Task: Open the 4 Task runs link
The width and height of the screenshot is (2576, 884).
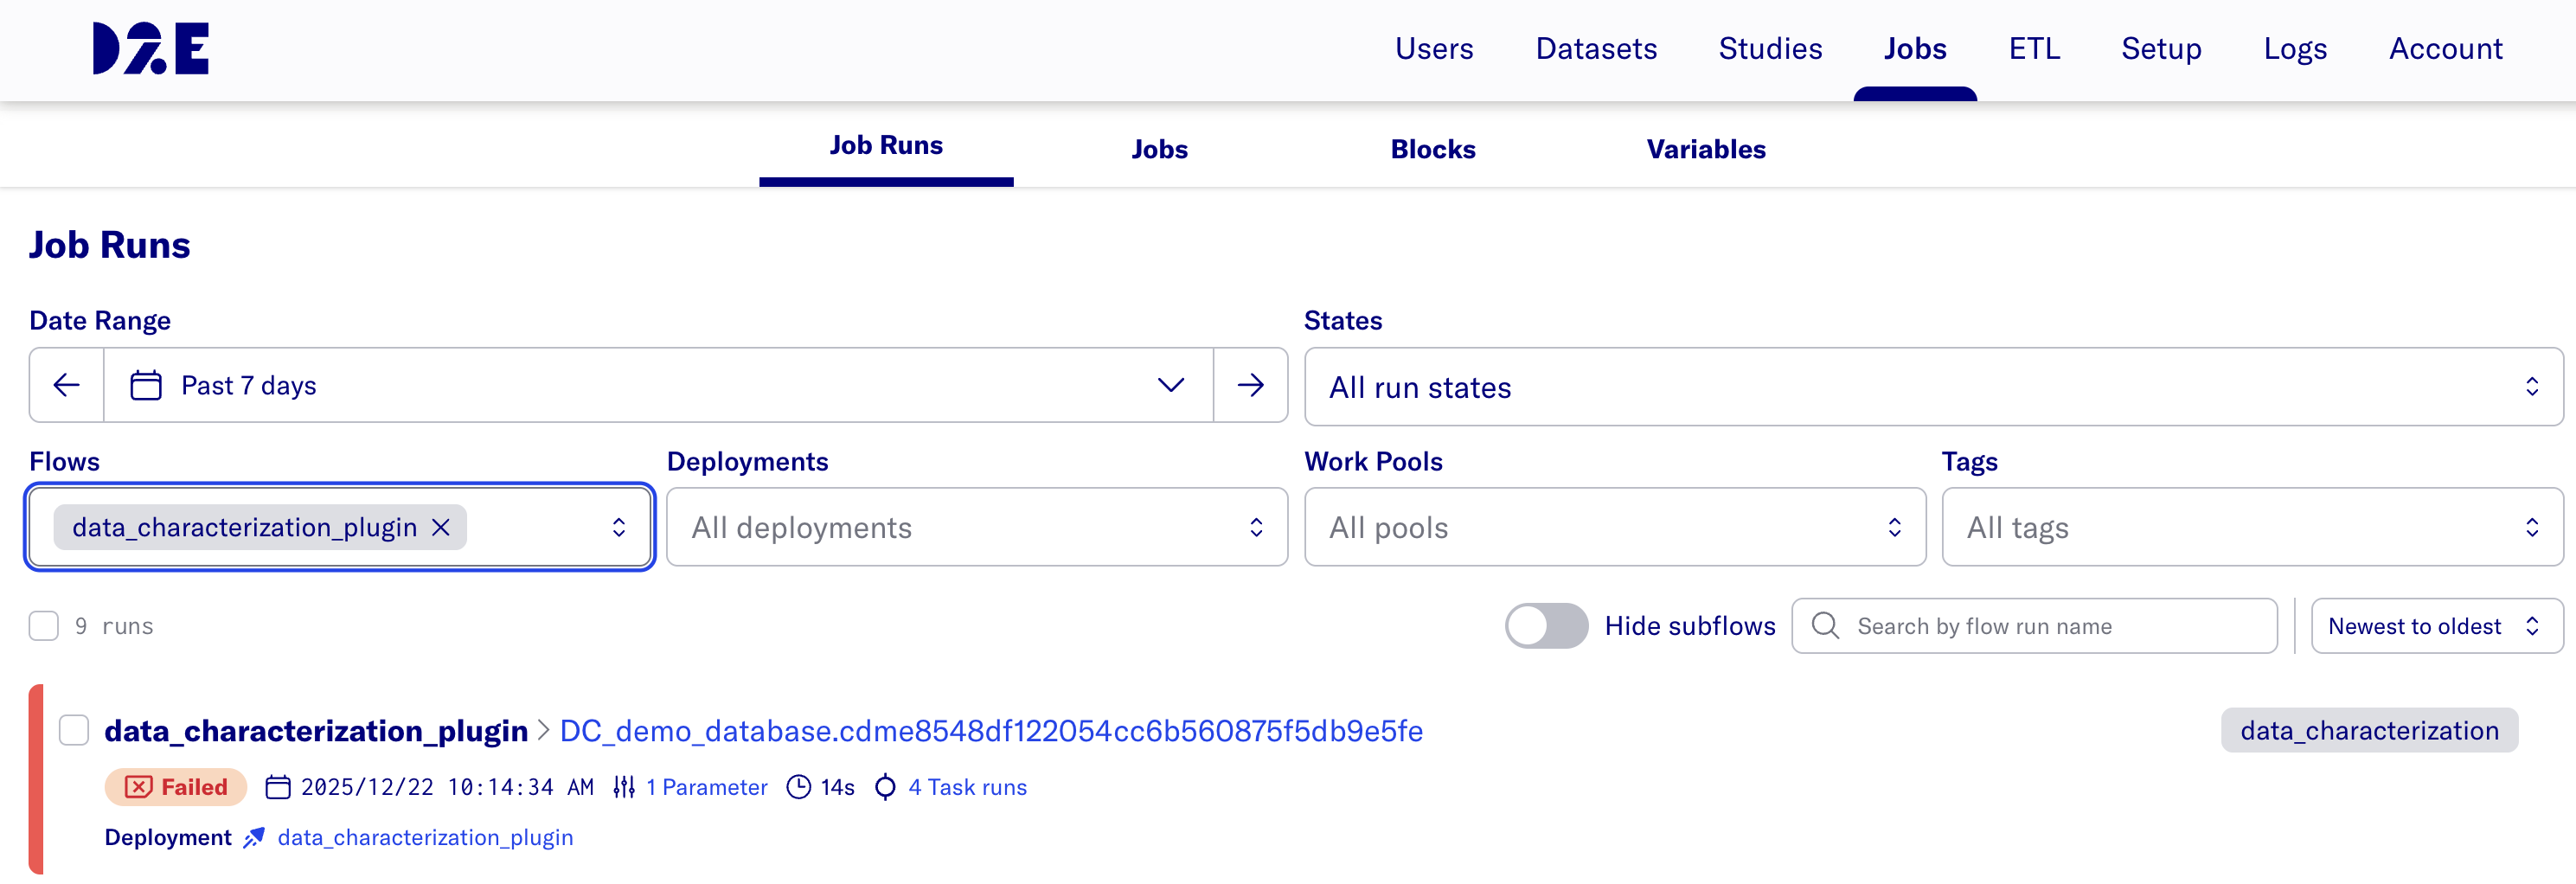Action: coord(967,787)
